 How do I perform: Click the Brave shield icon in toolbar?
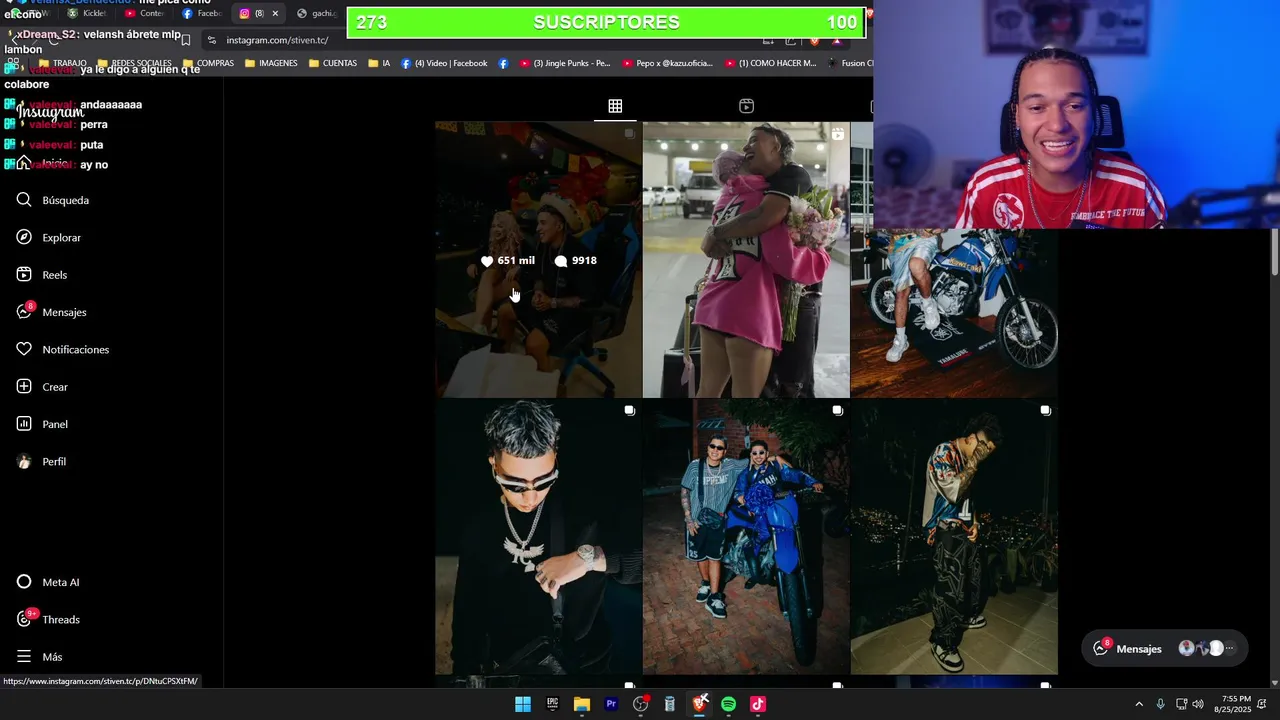tap(815, 40)
